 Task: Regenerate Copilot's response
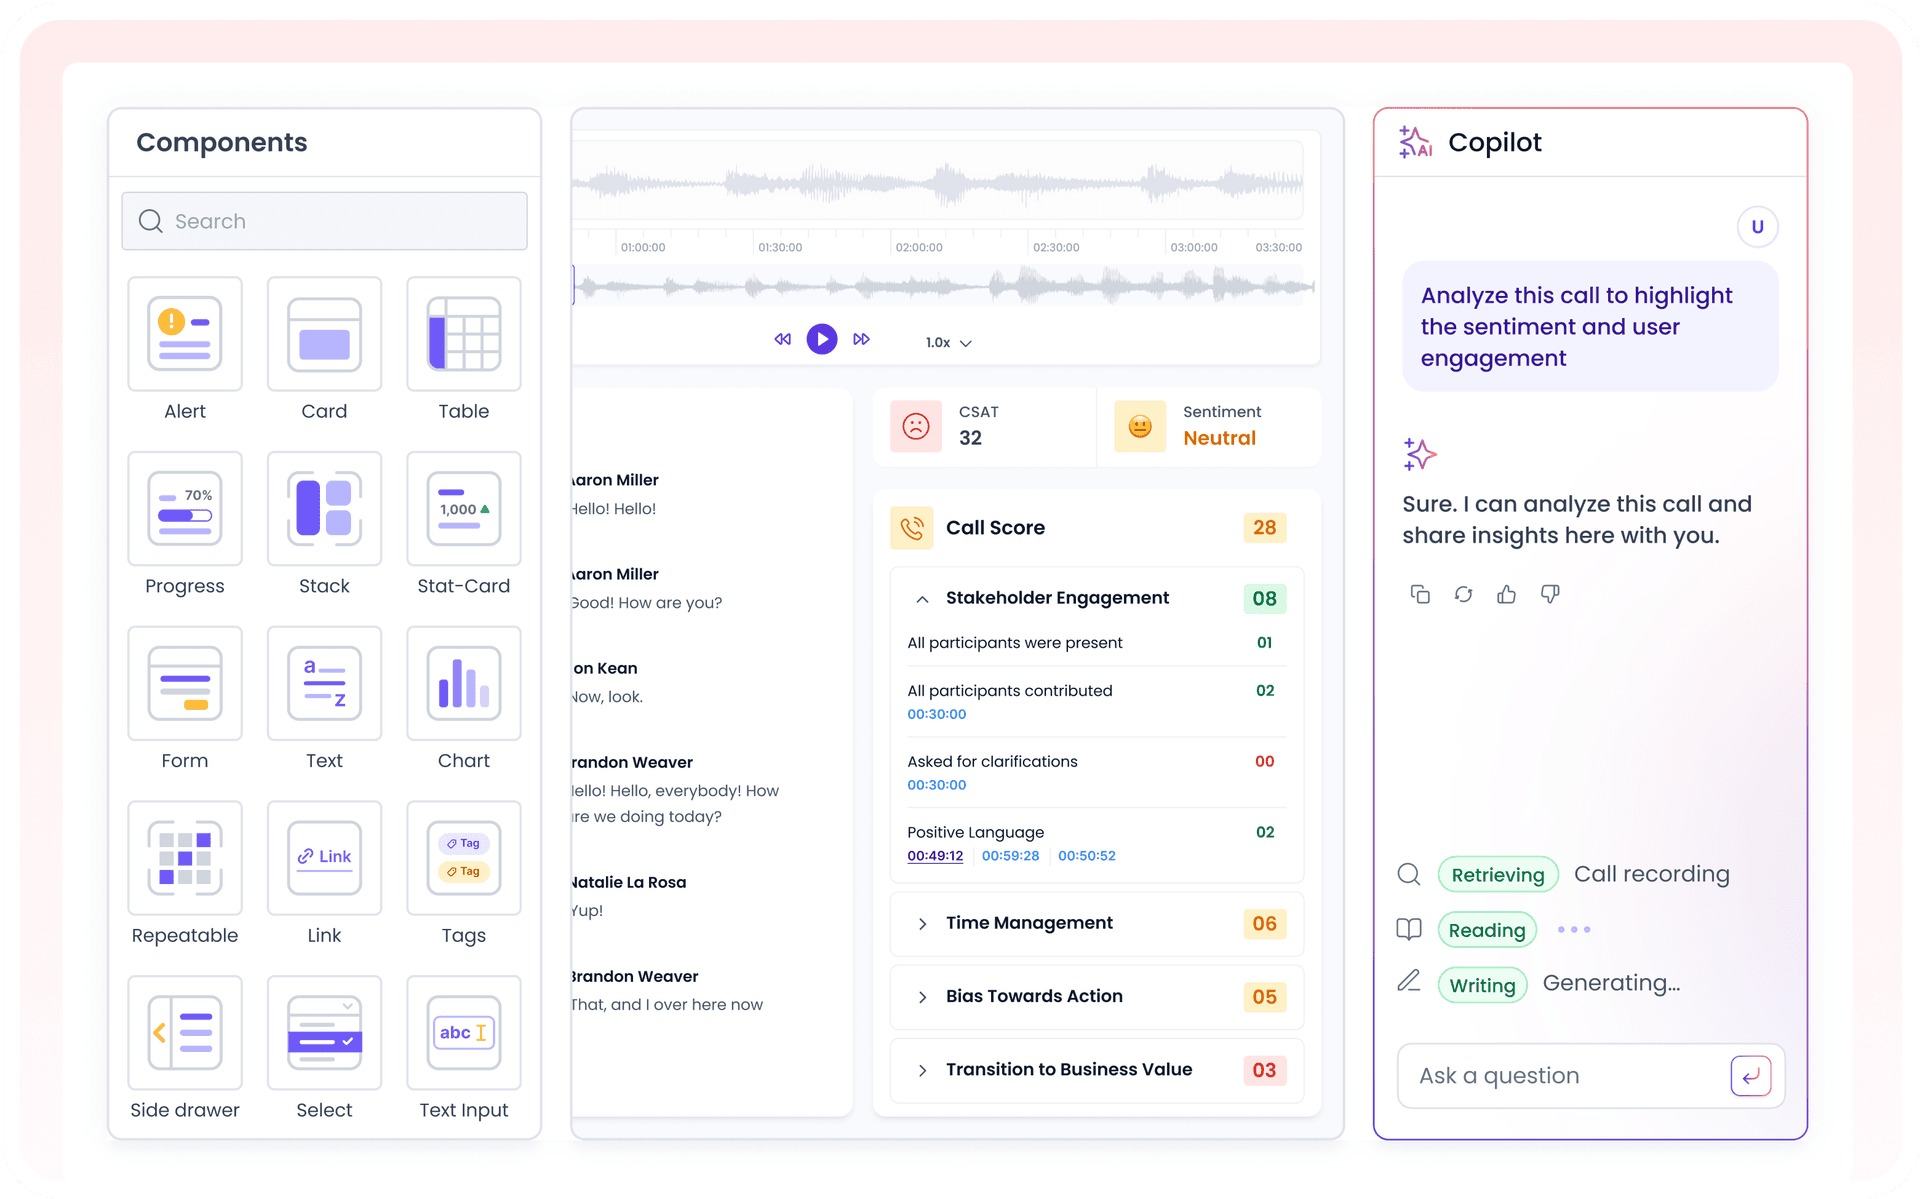(1463, 594)
